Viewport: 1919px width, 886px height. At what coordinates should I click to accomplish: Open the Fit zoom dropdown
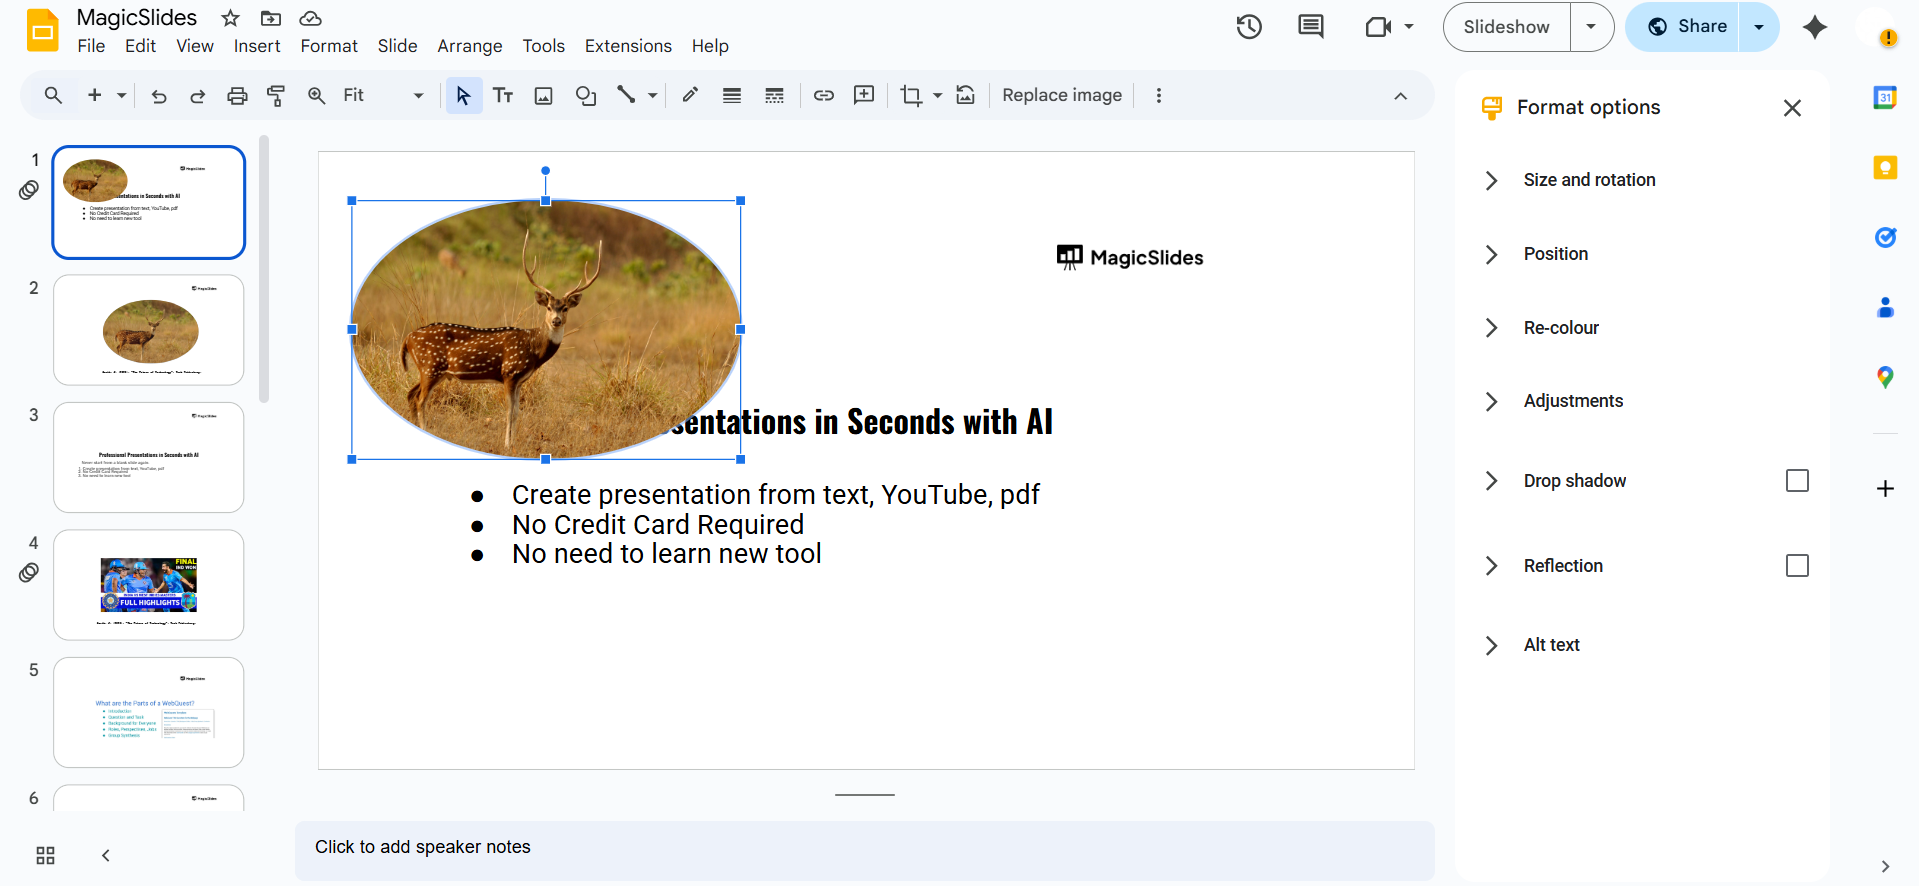point(383,96)
